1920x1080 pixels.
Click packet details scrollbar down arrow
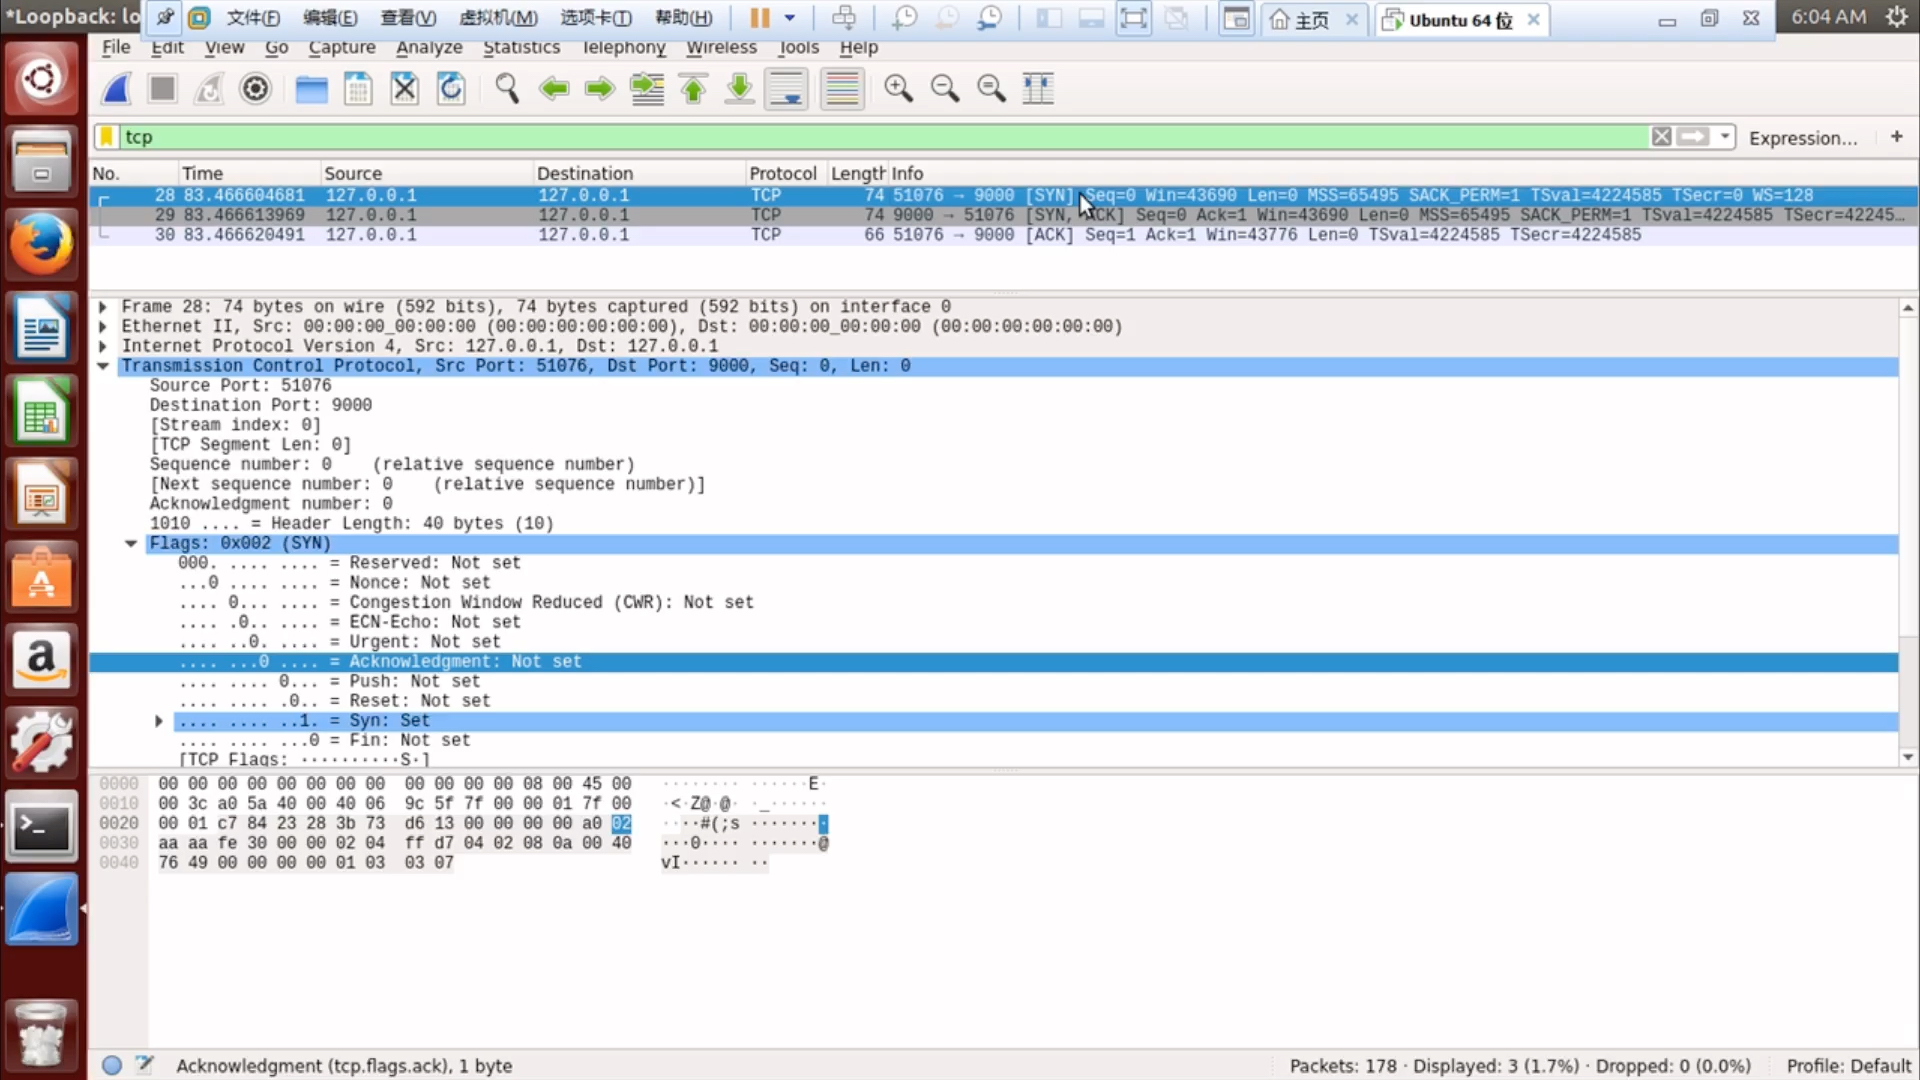pos(1908,758)
